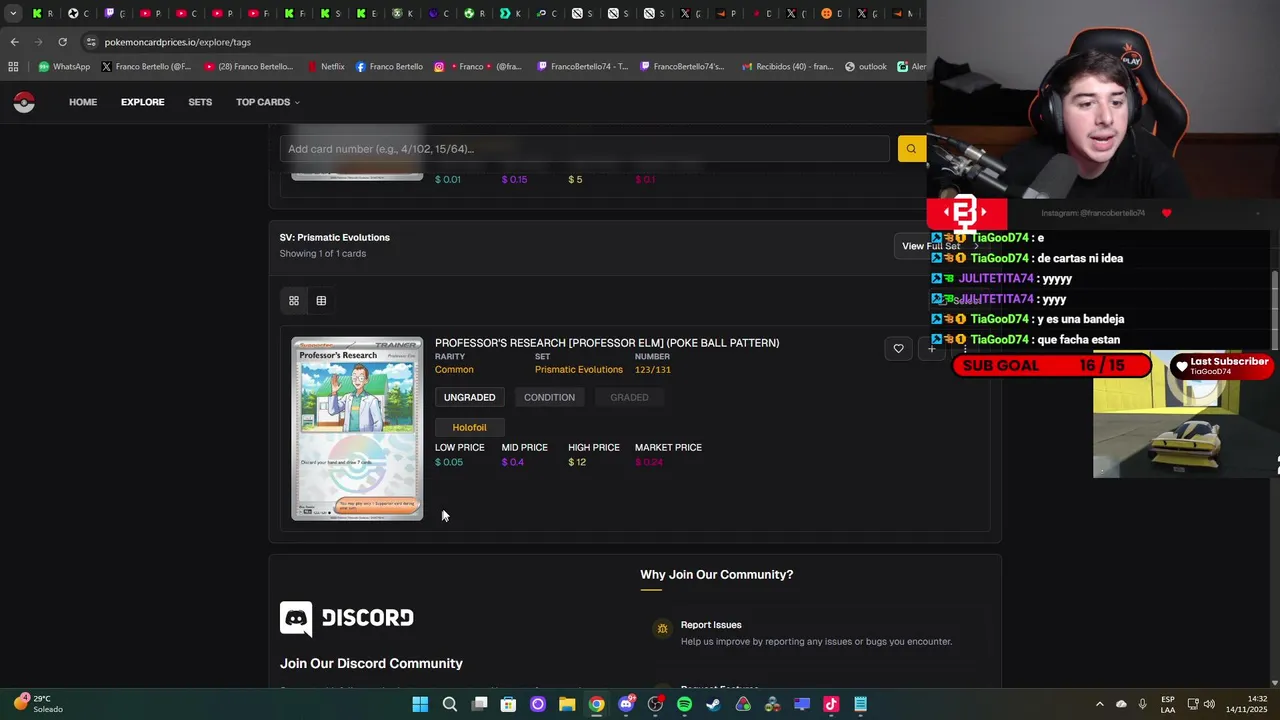Click the $ 12 high price value
The image size is (1280, 720).
(577, 462)
